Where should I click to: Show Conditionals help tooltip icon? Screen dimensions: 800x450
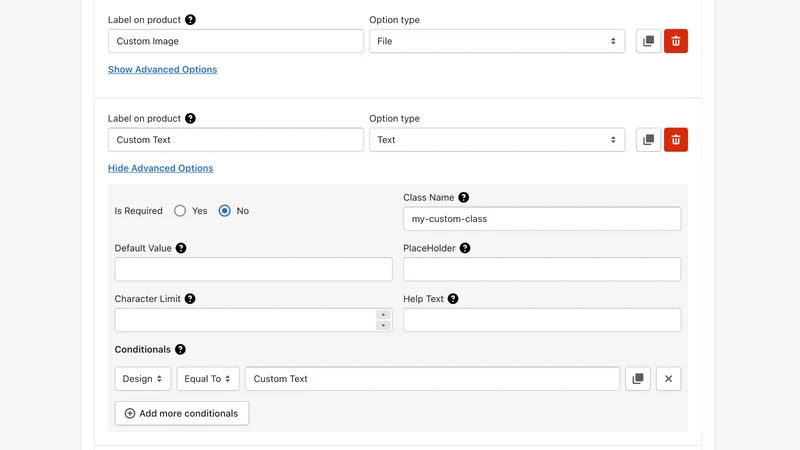coord(180,349)
